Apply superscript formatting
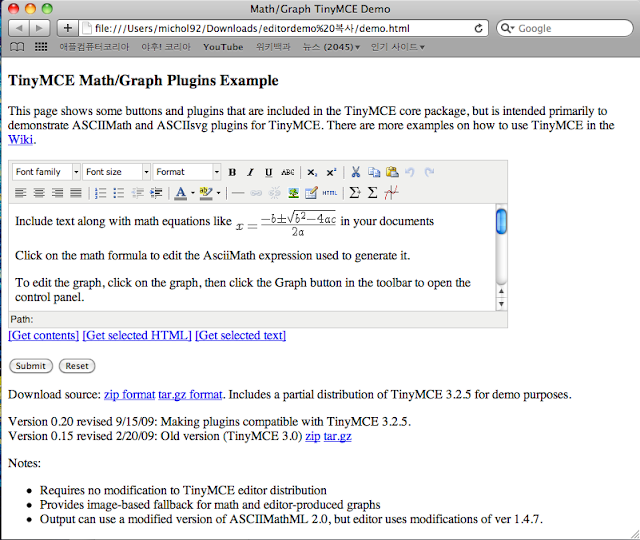 [x=331, y=172]
